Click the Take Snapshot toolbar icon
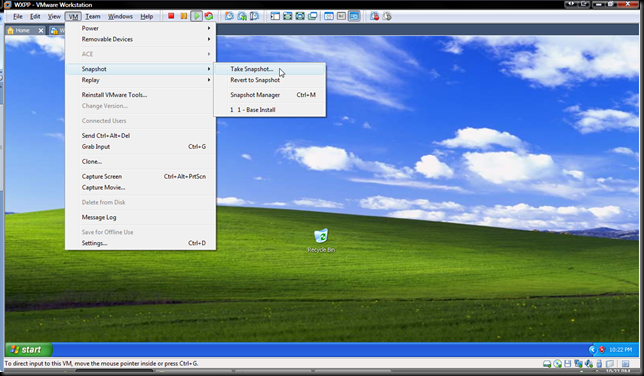The image size is (644, 376). [229, 16]
